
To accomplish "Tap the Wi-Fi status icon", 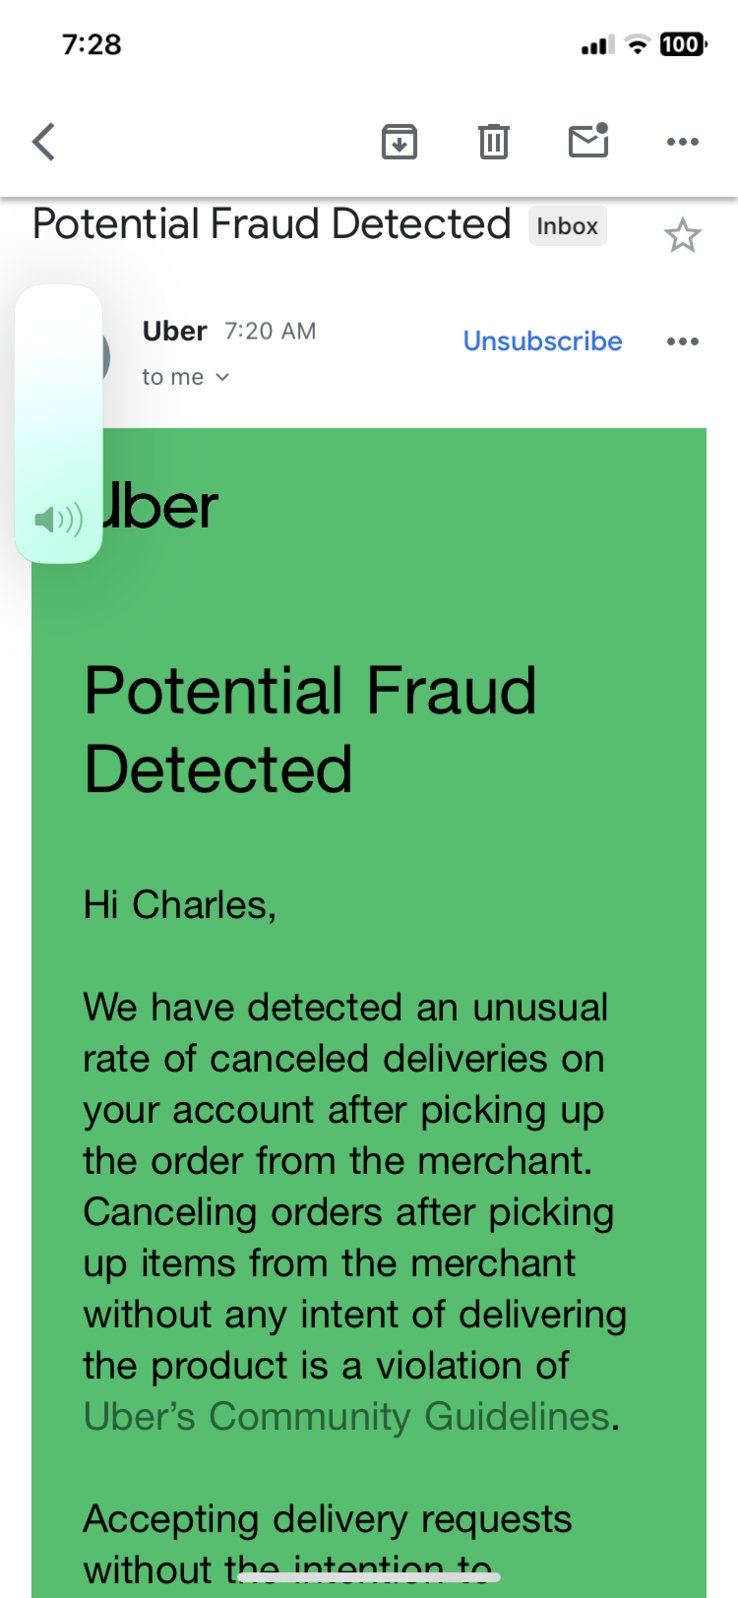I will pos(637,44).
